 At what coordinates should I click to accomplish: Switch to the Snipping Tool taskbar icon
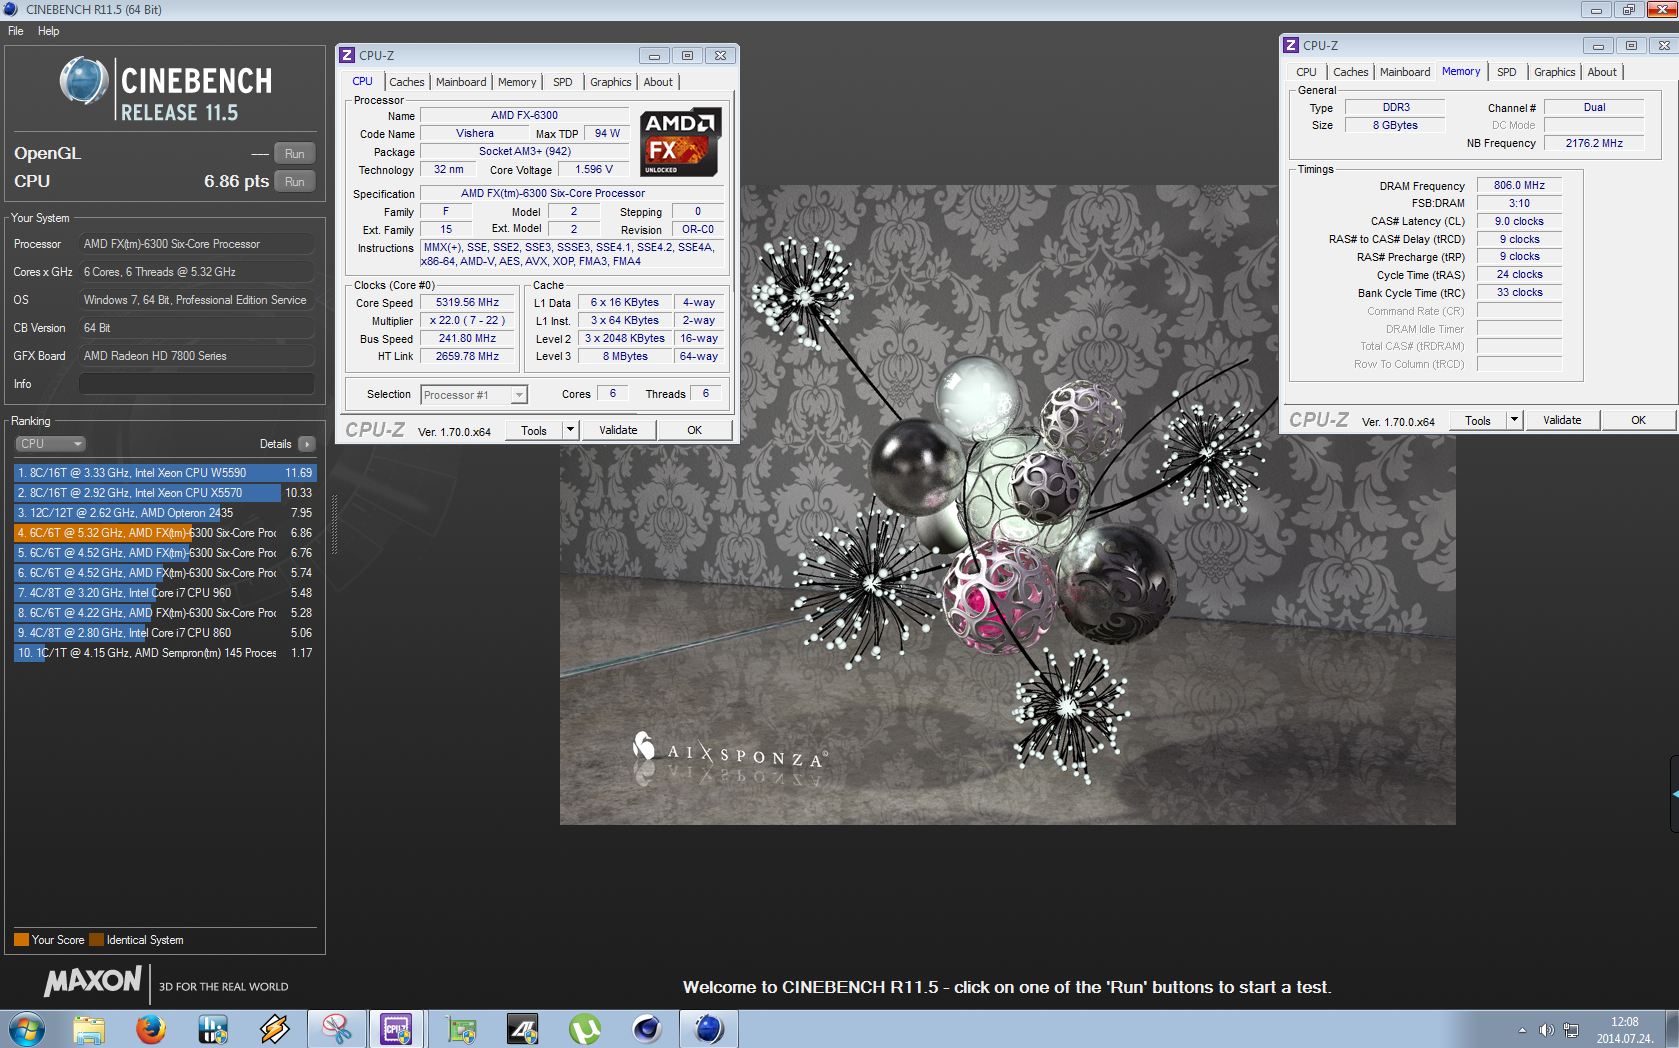(x=337, y=1029)
